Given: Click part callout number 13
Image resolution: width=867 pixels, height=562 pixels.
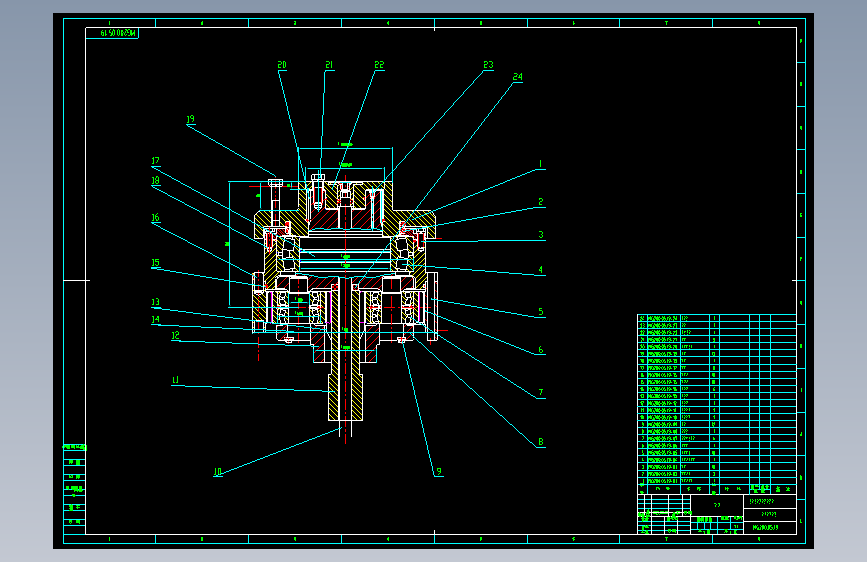Looking at the screenshot, I should tap(155, 302).
